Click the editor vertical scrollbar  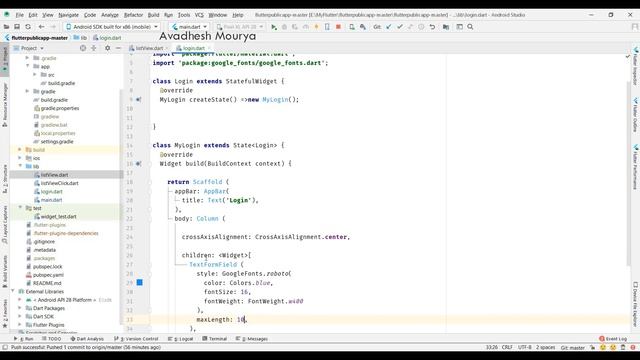click(x=629, y=173)
